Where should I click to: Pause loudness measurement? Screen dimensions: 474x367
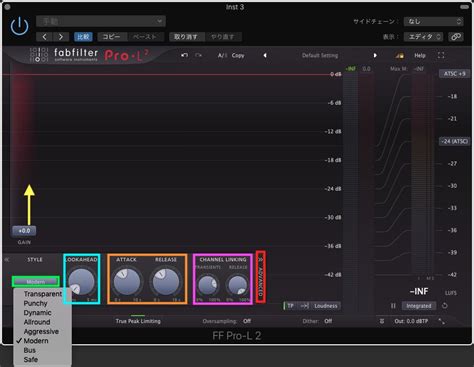point(393,306)
